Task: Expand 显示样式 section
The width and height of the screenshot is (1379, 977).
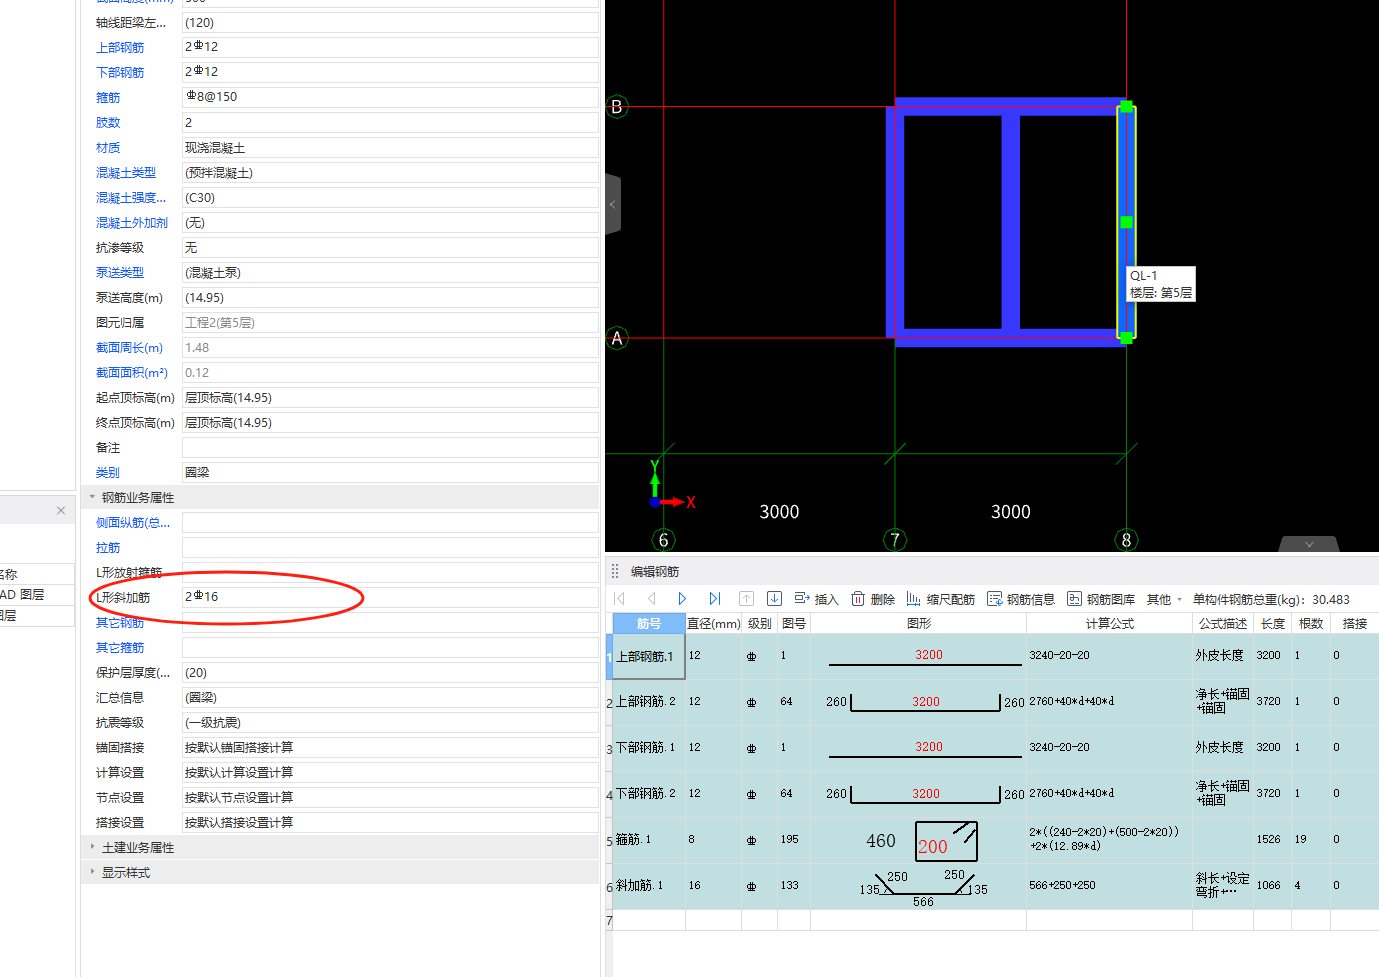Action: pos(92,872)
